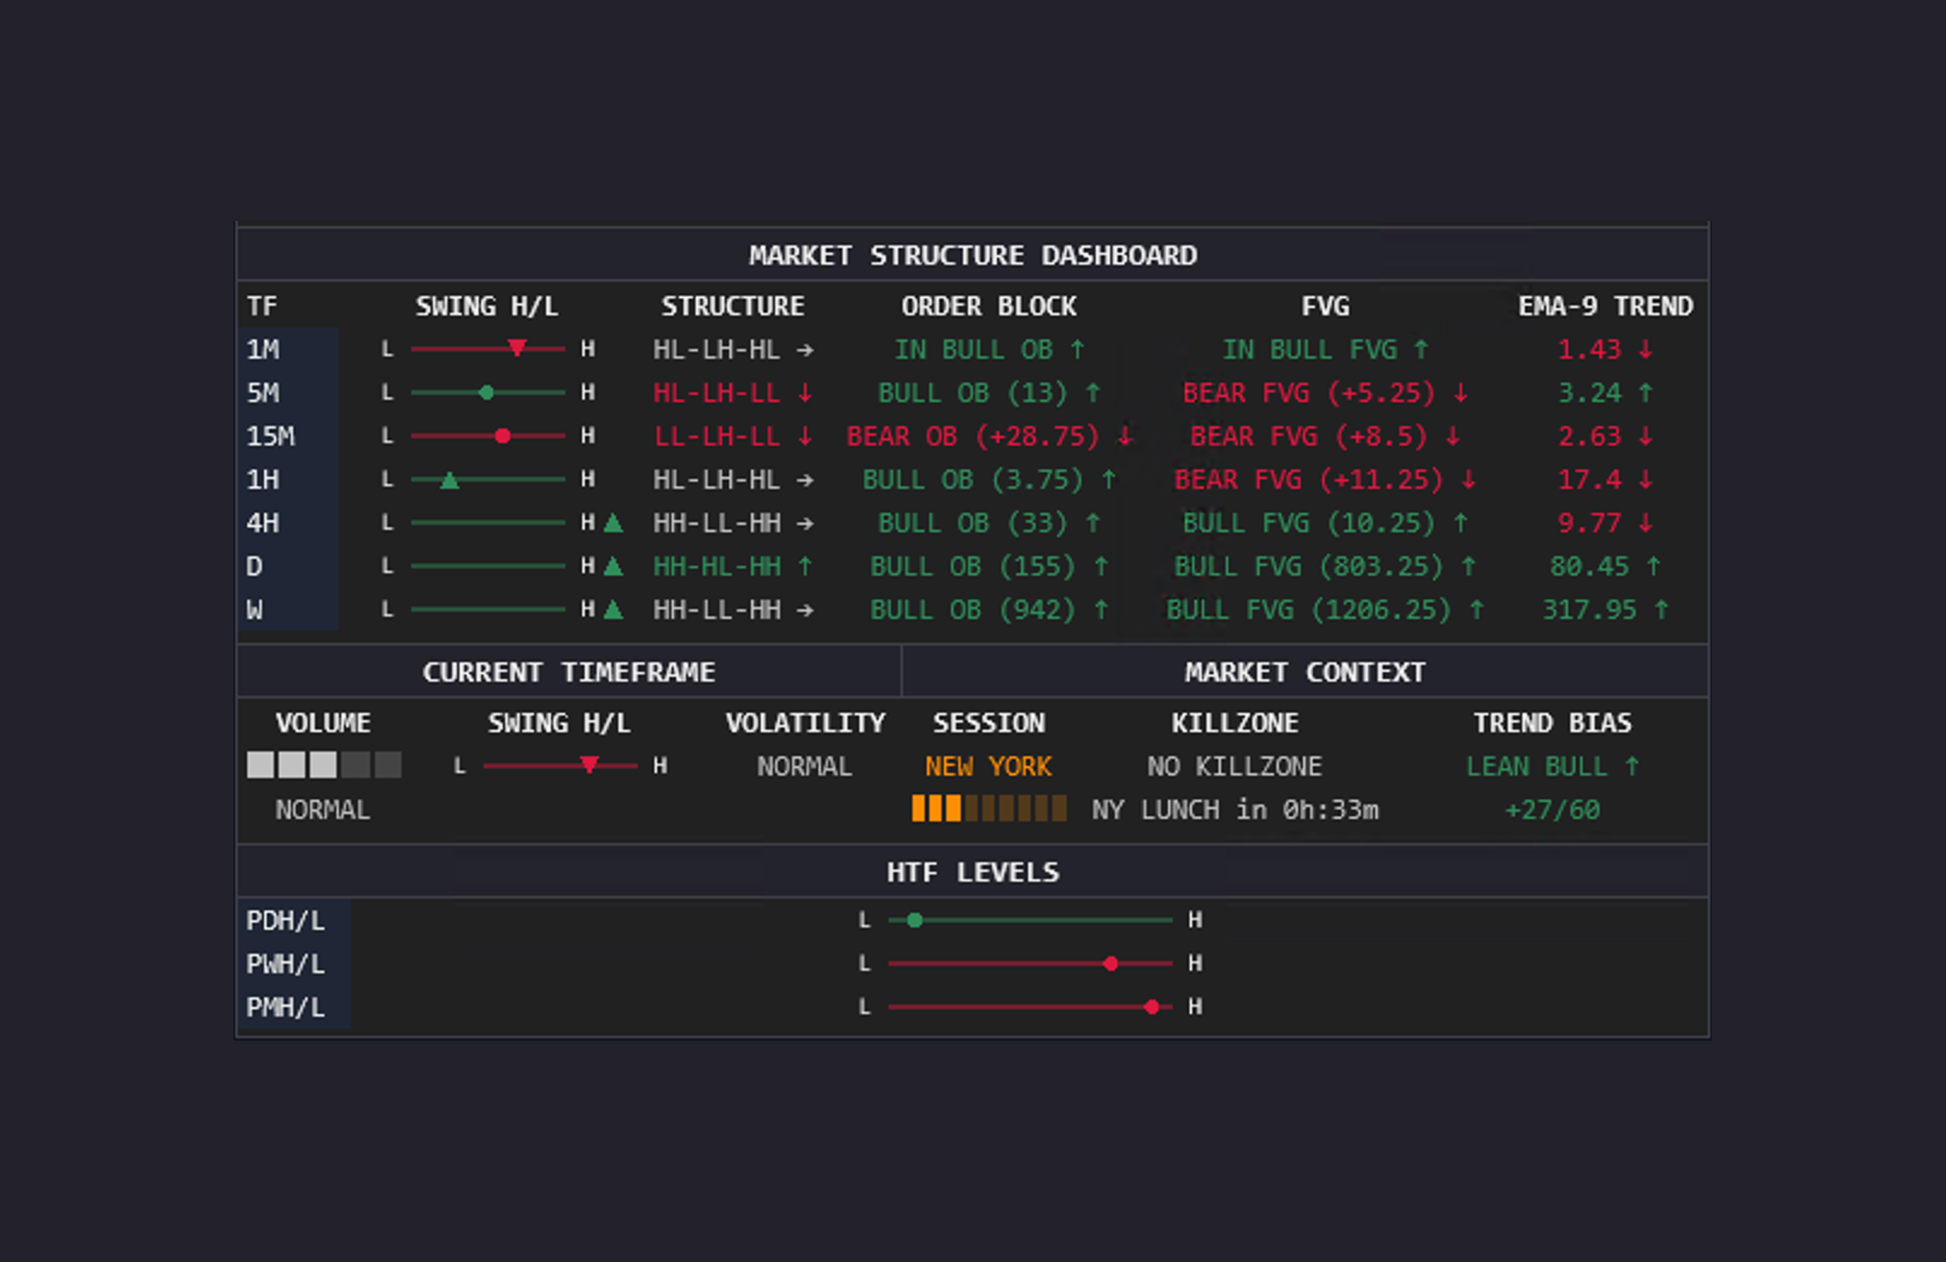Click the FVG column header
Viewport: 1946px width, 1262px height.
pos(1325,306)
